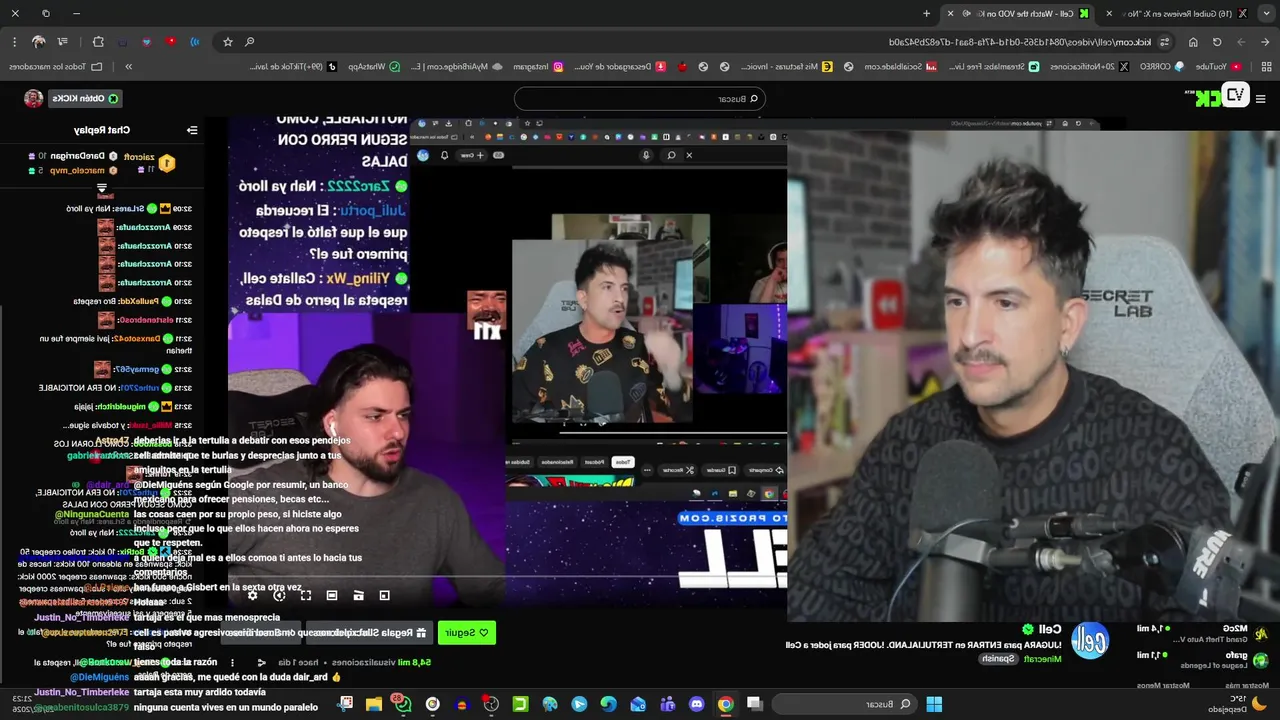This screenshot has width=1280, height=720.
Task: Open the Chrome media control icon
Action: 62,42
